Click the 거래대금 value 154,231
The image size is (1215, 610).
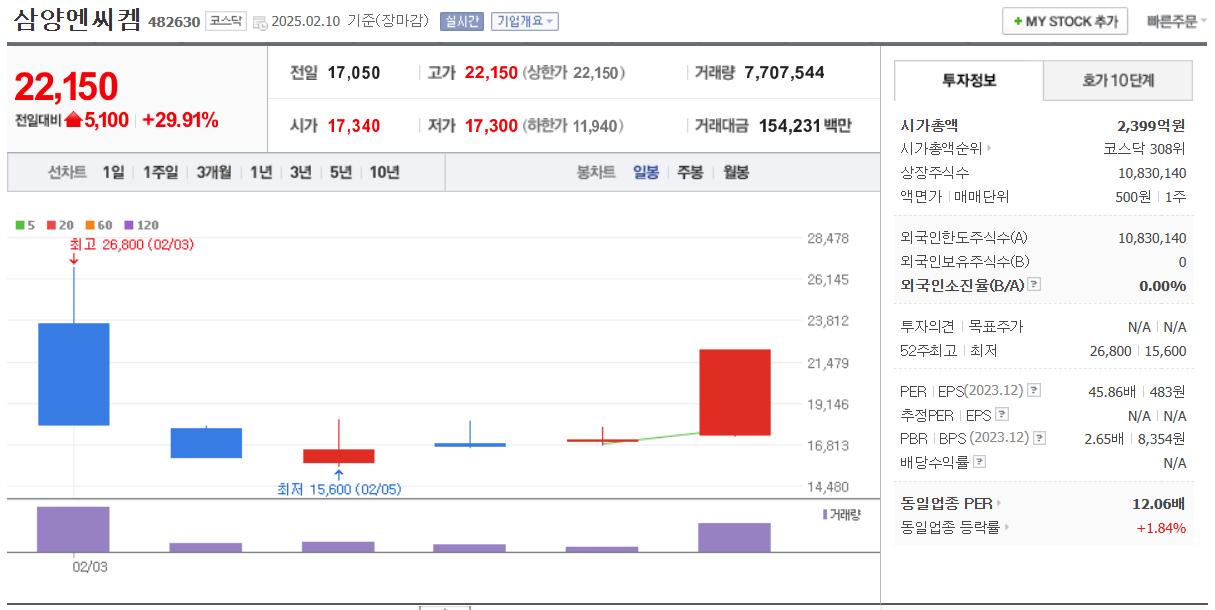coord(790,125)
